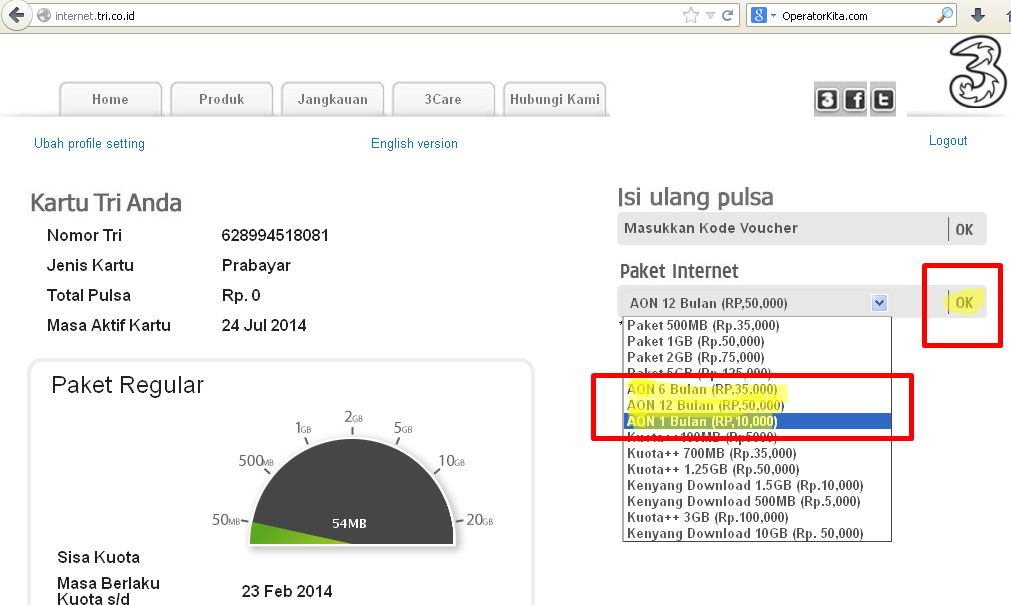The width and height of the screenshot is (1011, 605).
Task: Select AON 6 Bulan (RP,35,000) option
Action: [x=757, y=389]
